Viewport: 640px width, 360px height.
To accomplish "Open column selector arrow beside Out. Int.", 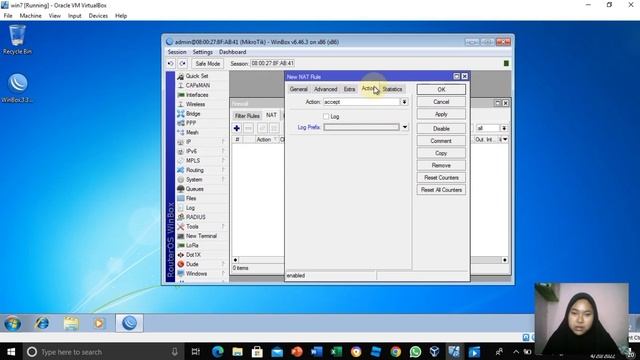I will 505,140.
